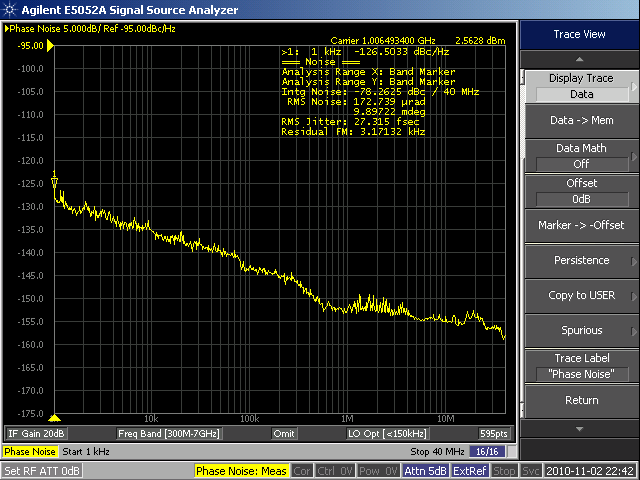Click the Stop status indicator
Screen dimensions: 640x480
504,471
